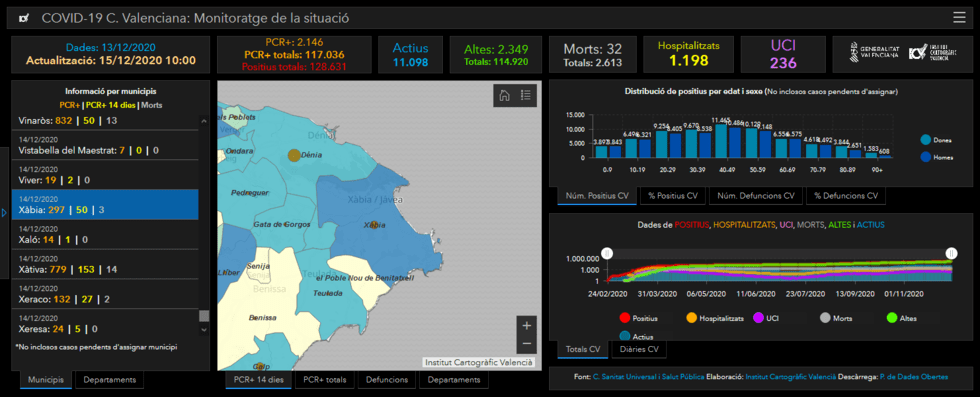Select the PCR+ 14 dies map tab

point(259,379)
